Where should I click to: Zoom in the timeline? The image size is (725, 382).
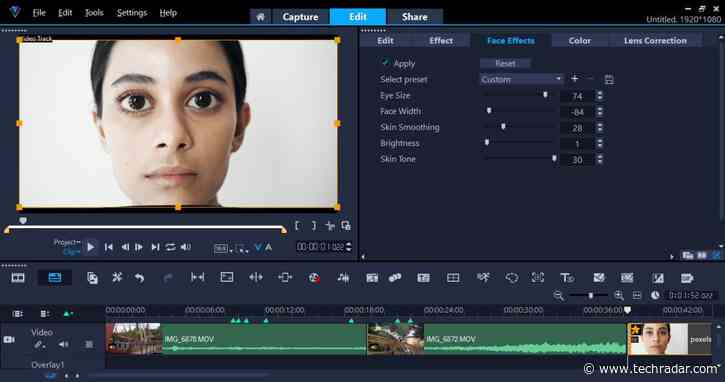[619, 295]
